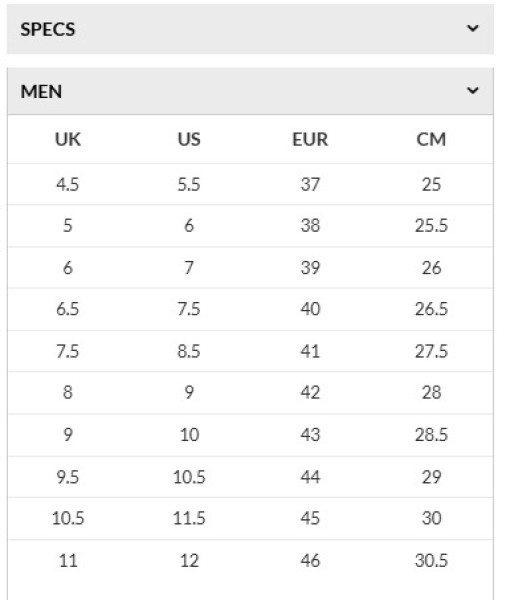The height and width of the screenshot is (600, 506).
Task: Click US size 12 cell
Action: (189, 561)
